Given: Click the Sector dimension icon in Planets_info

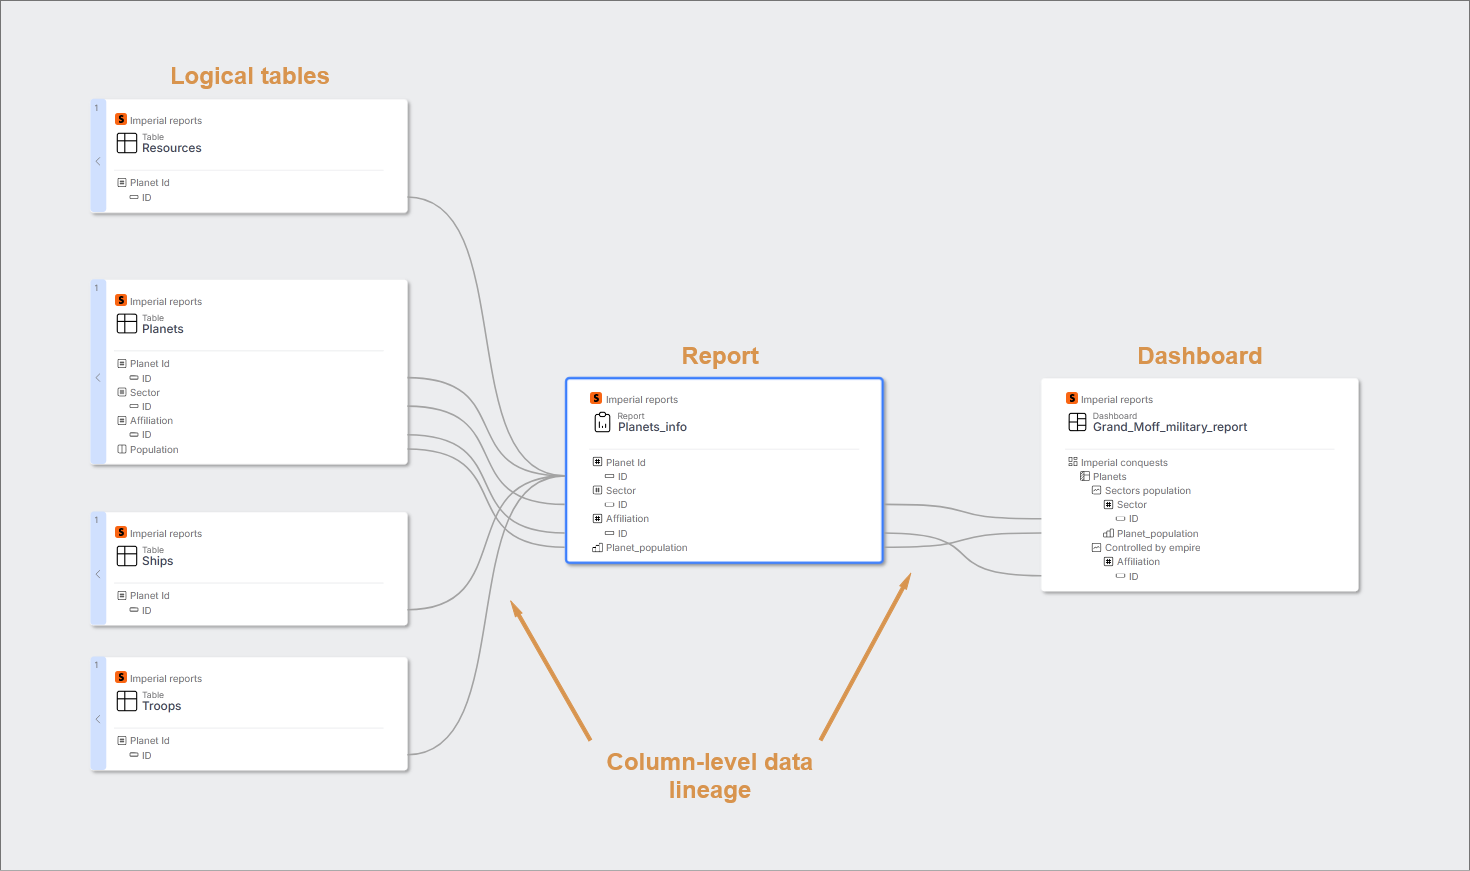Looking at the screenshot, I should point(597,490).
